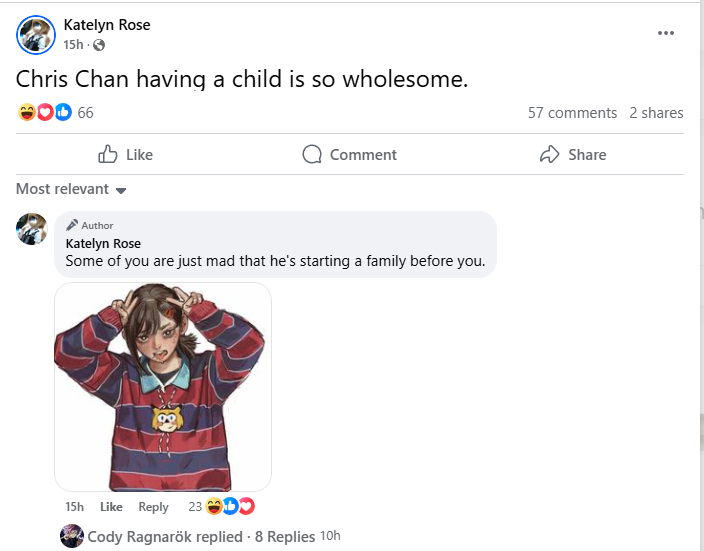The width and height of the screenshot is (704, 551).
Task: Like the author's comment
Action: coord(111,507)
